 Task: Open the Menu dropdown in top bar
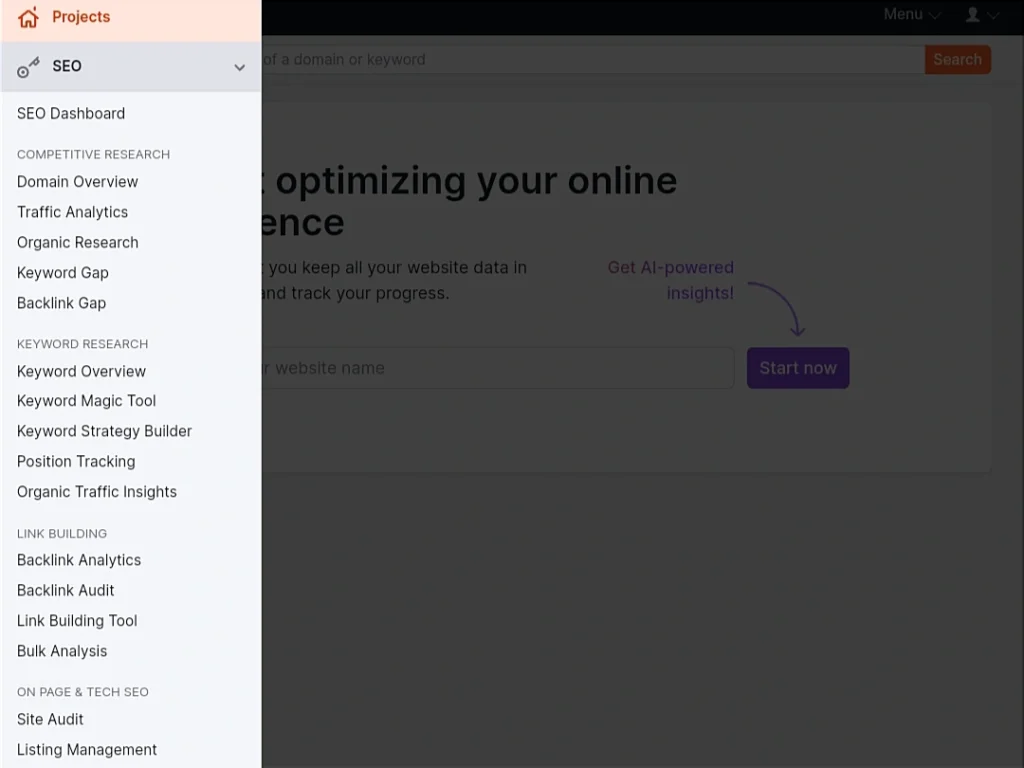(x=912, y=14)
